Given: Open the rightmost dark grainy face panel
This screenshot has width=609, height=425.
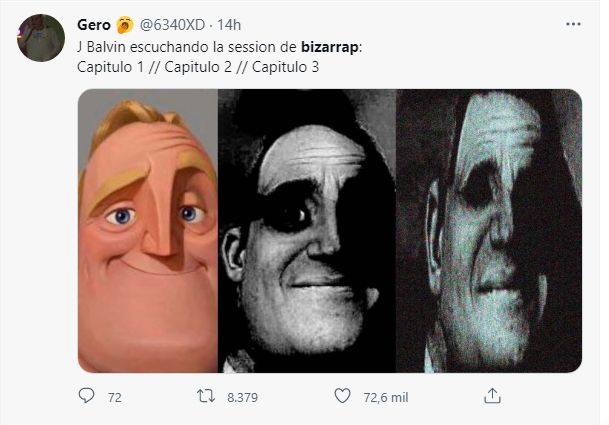Looking at the screenshot, I should 489,231.
